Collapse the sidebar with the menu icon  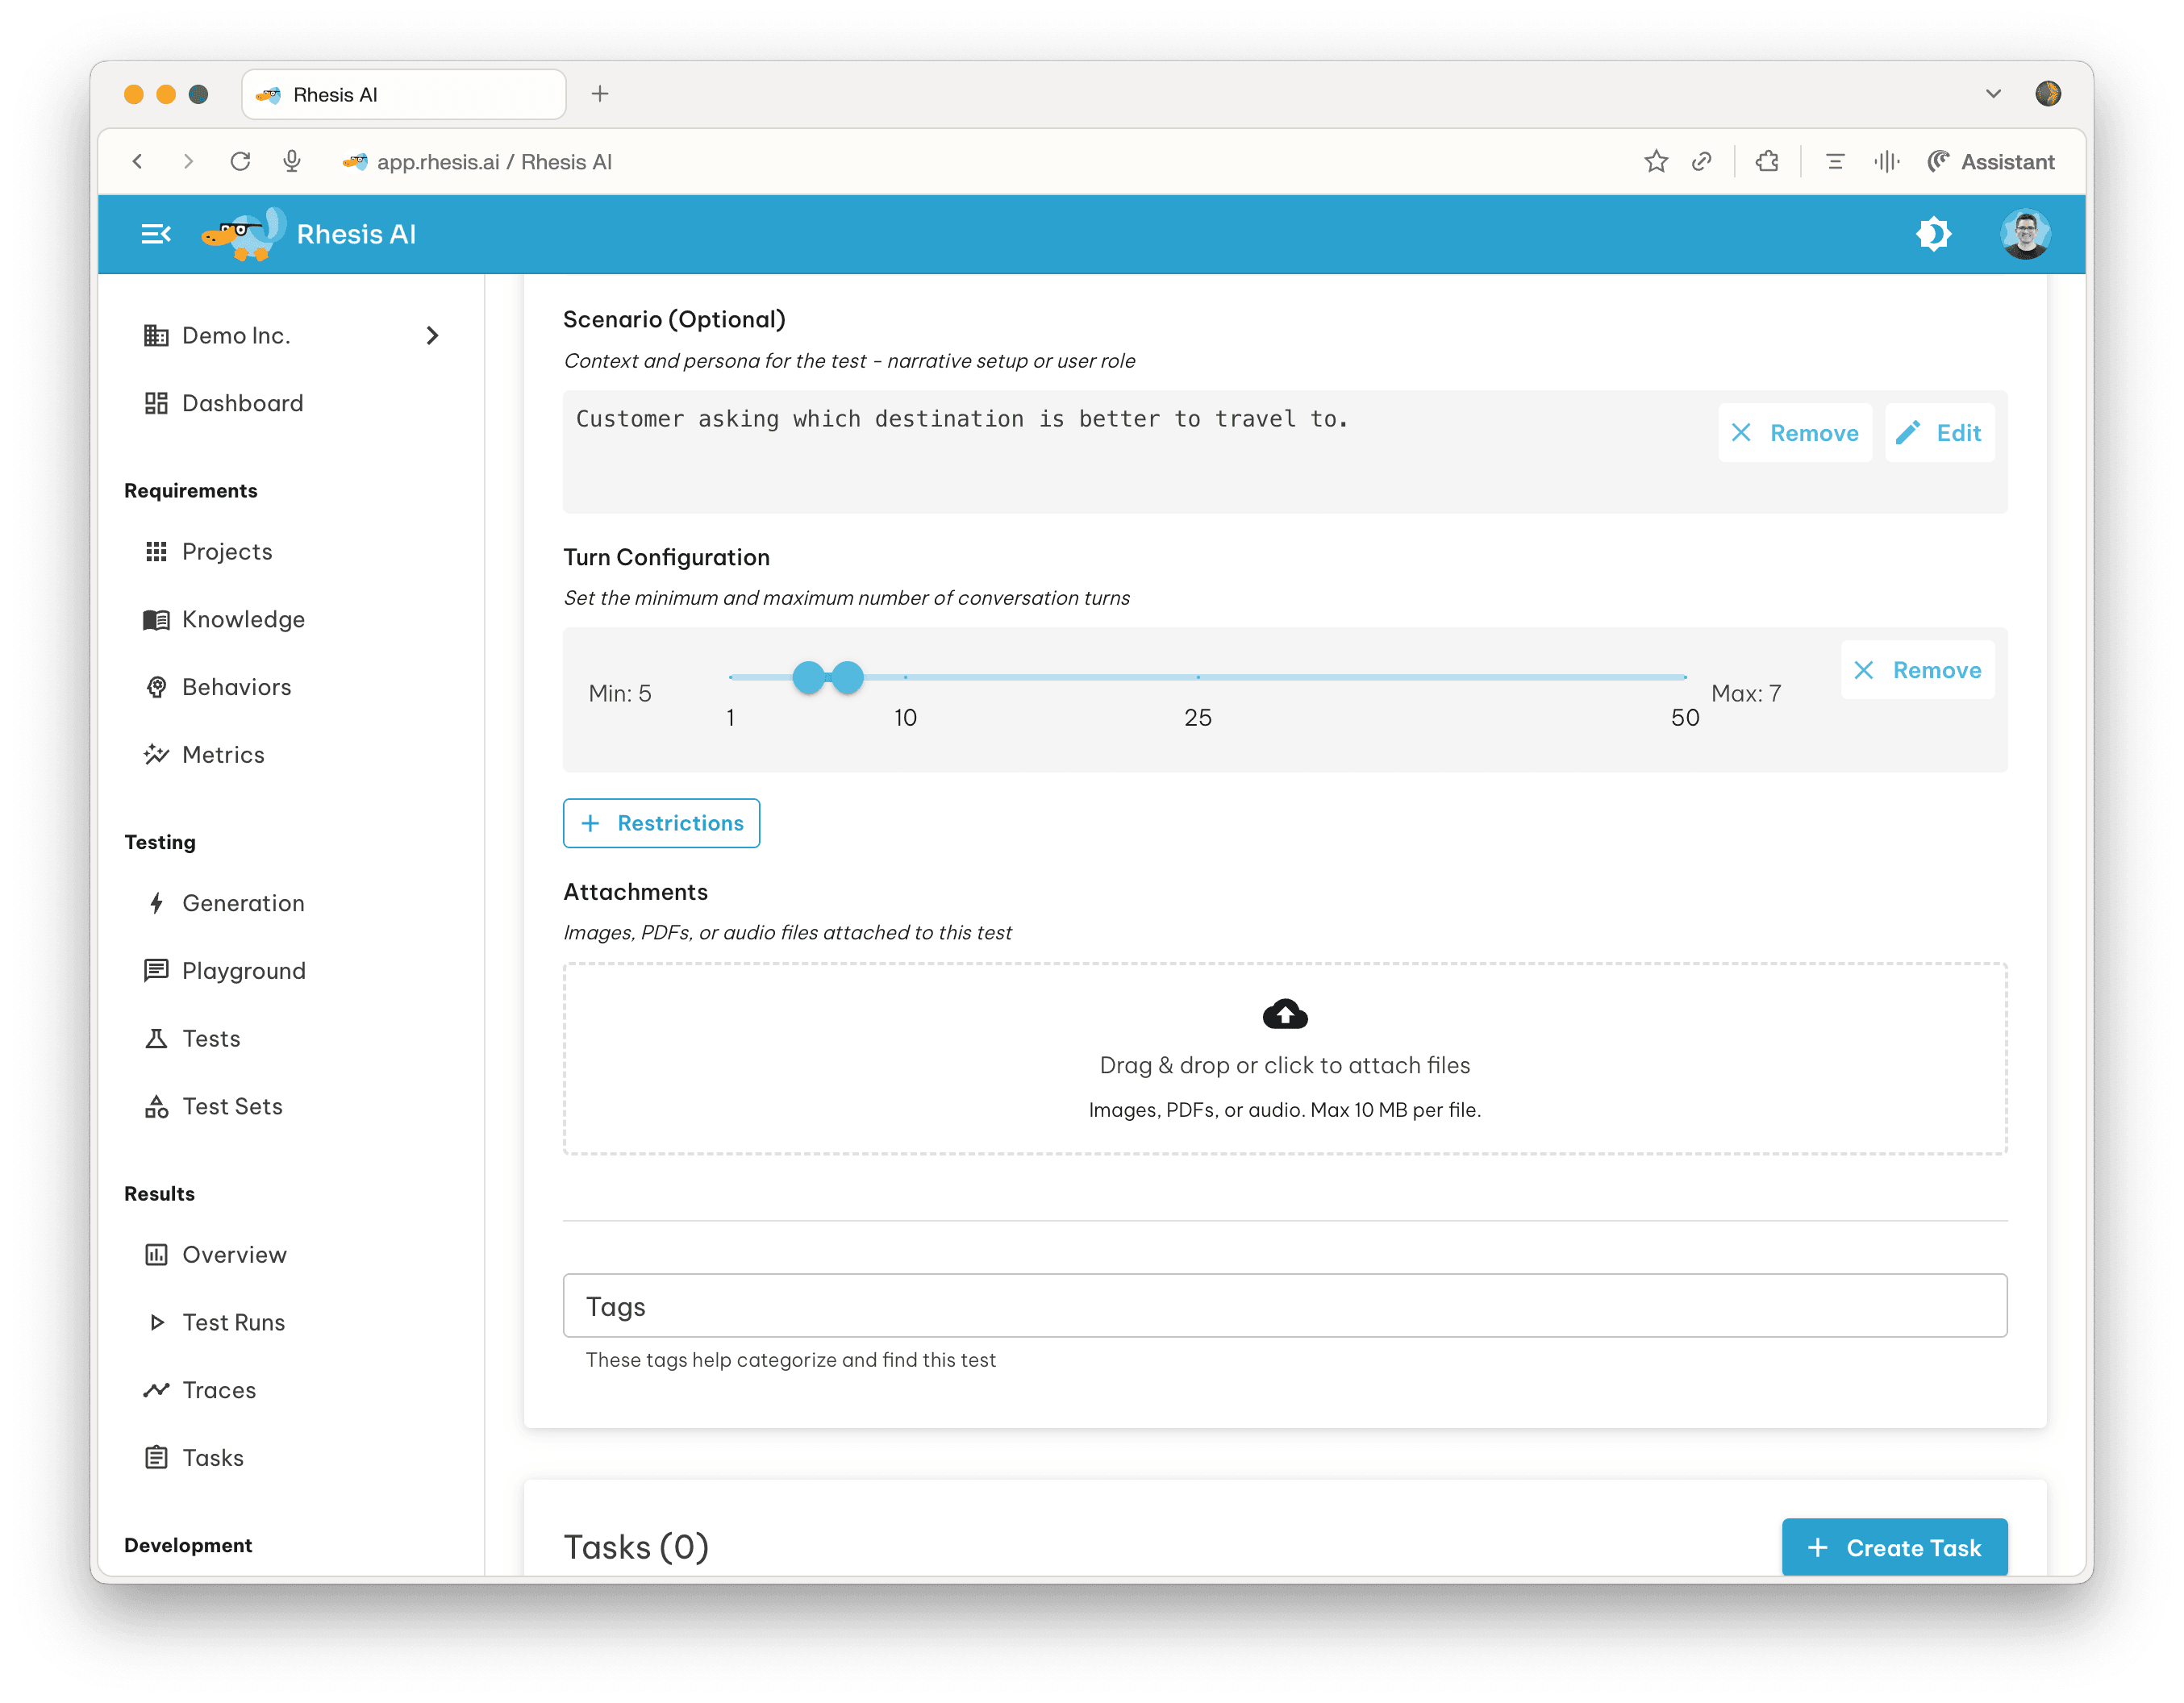coord(156,234)
